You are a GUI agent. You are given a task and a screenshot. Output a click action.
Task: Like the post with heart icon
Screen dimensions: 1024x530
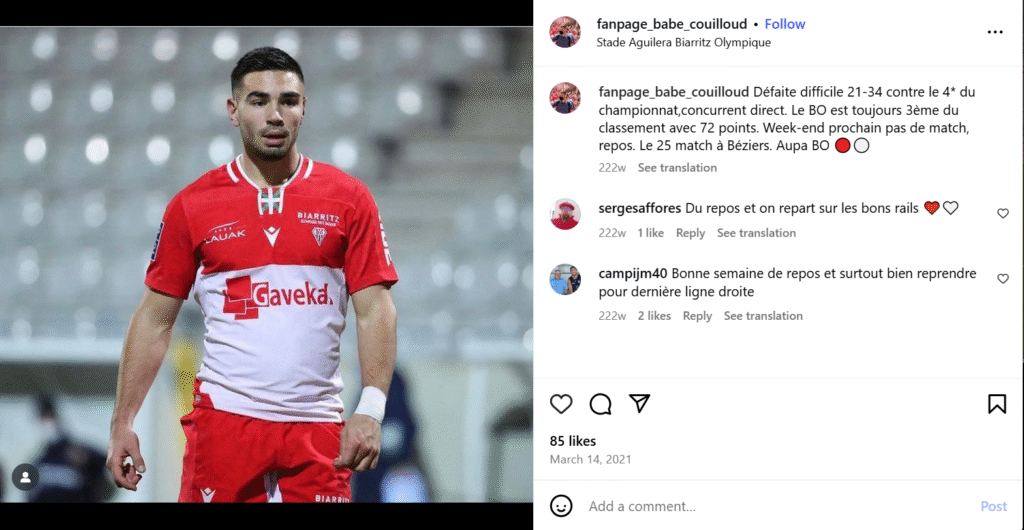(562, 404)
